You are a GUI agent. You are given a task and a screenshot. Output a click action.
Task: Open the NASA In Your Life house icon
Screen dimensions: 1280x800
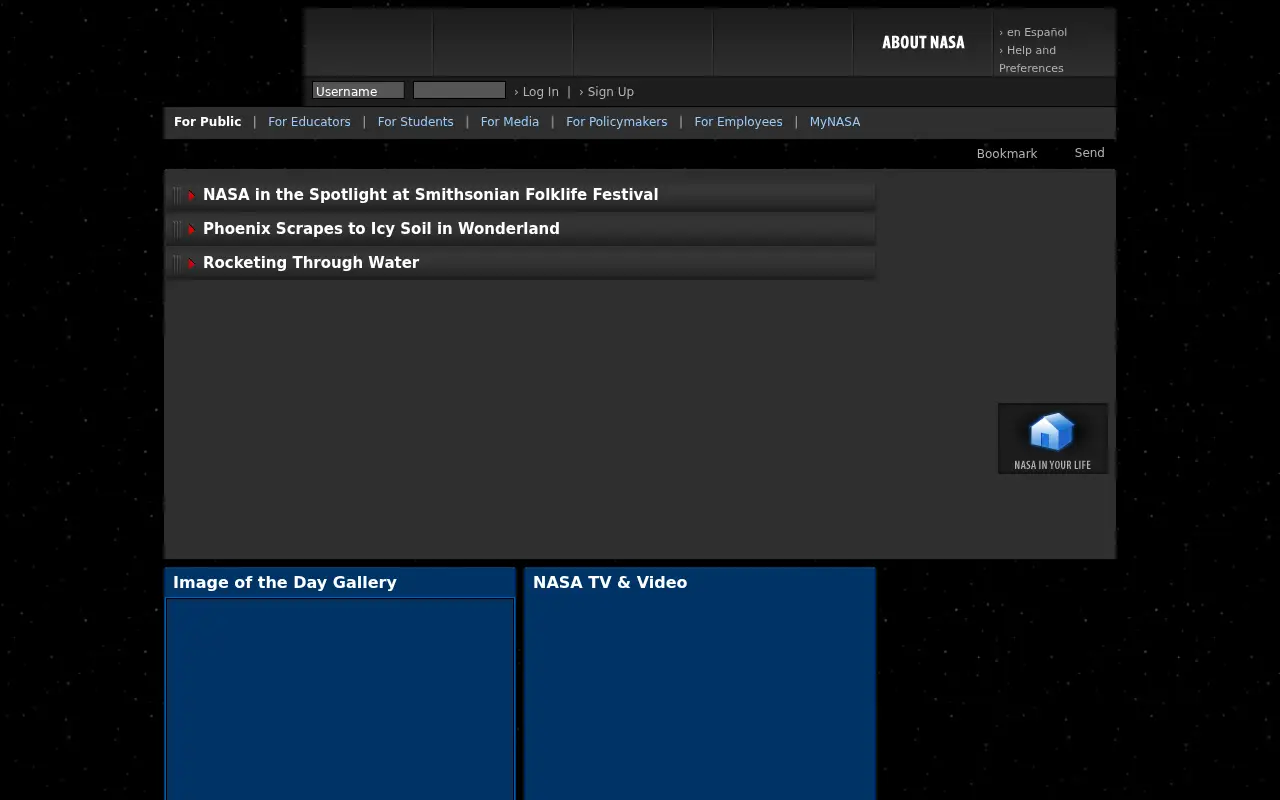(1052, 438)
